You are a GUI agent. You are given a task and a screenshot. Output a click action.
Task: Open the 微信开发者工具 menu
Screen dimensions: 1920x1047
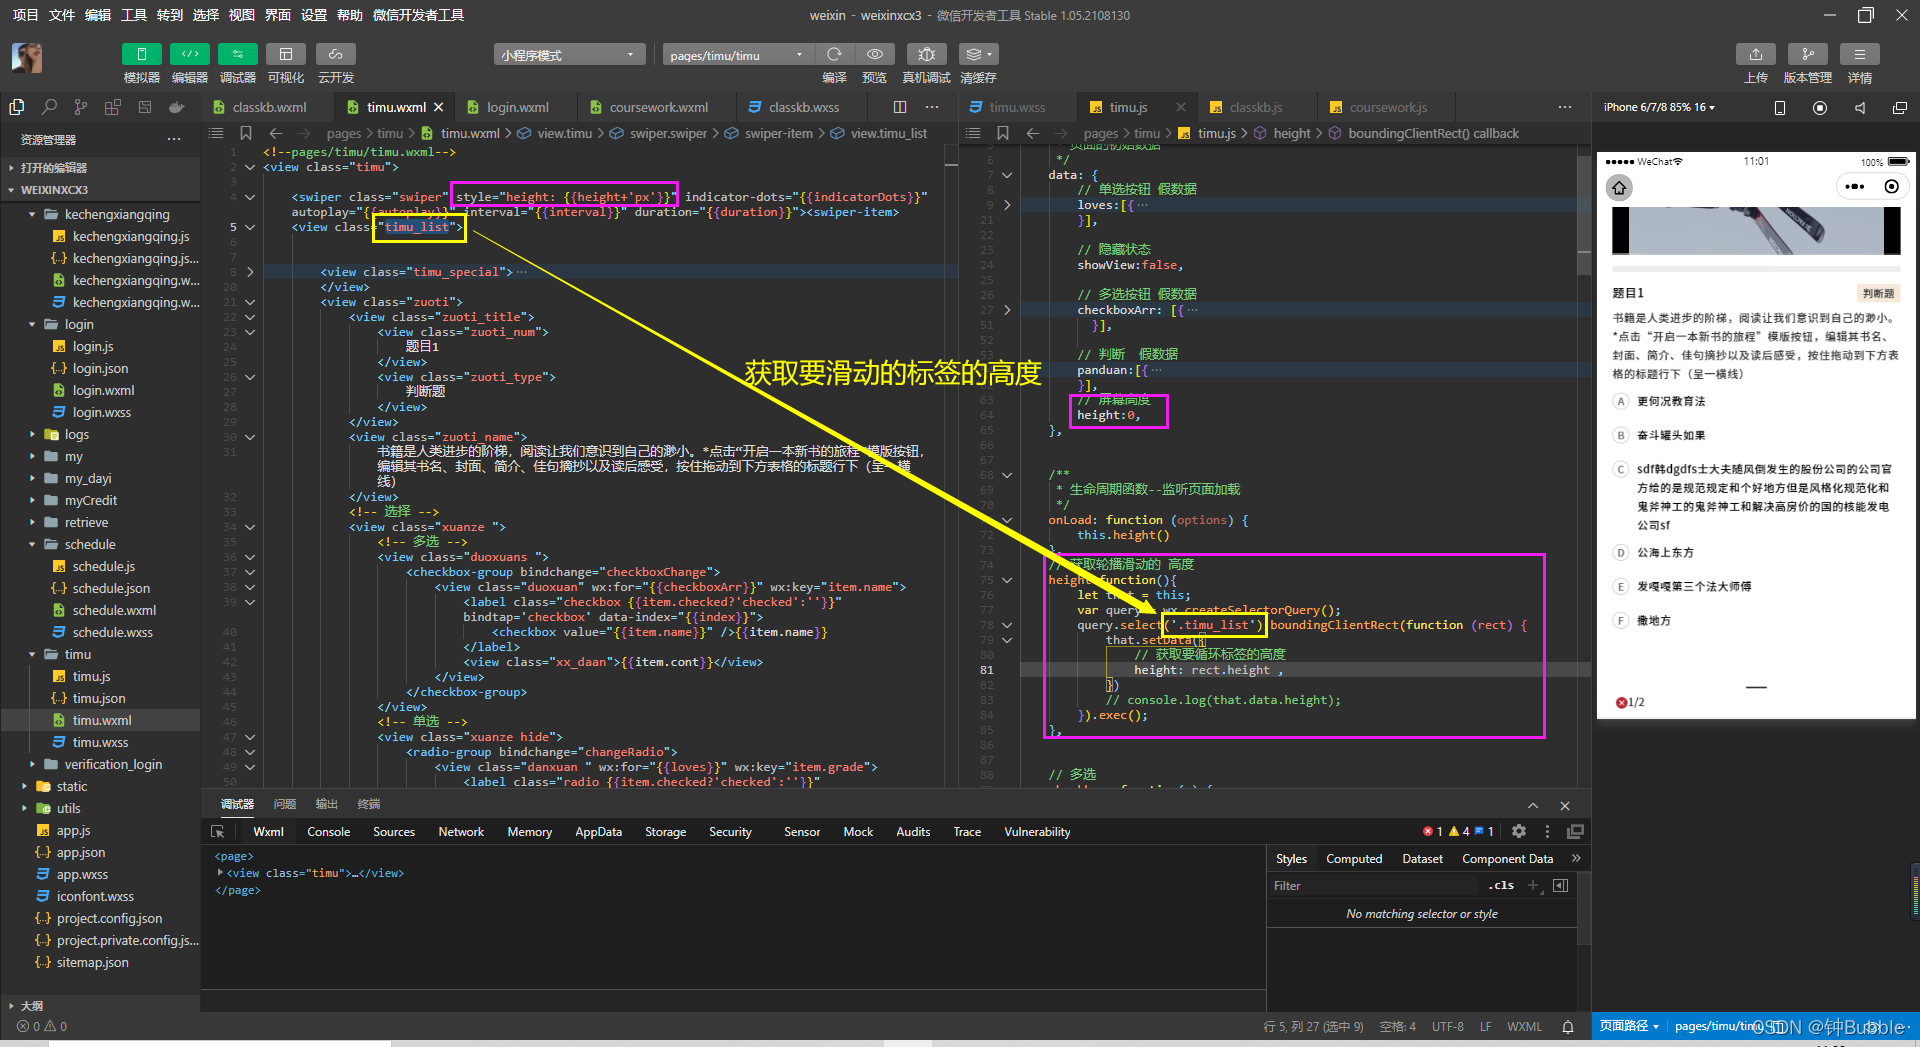(x=418, y=15)
